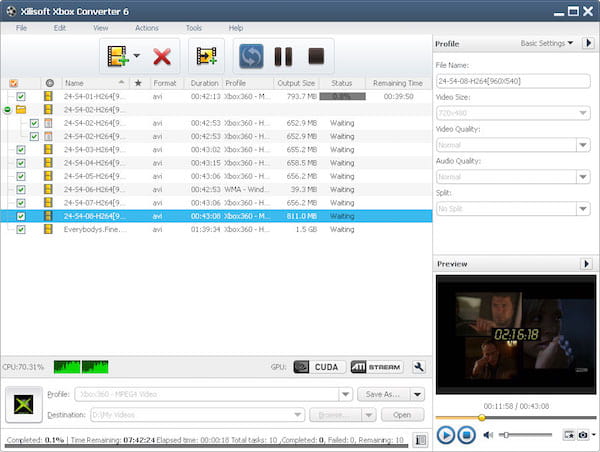Screen dimensions: 600x452
Task: Open the Video Size dropdown
Action: 582,113
